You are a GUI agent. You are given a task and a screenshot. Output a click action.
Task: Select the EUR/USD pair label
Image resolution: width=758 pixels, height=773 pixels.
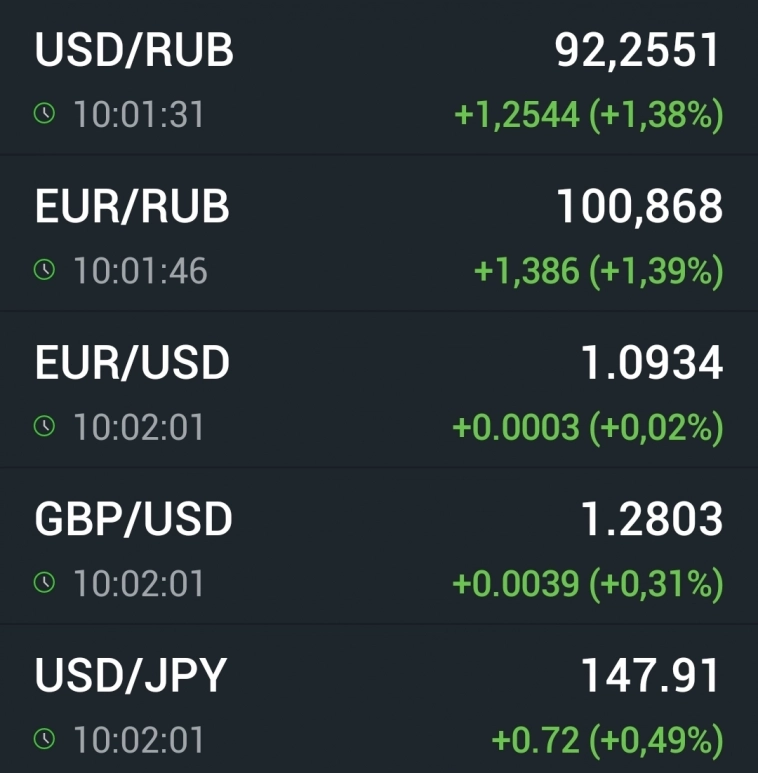pos(132,363)
